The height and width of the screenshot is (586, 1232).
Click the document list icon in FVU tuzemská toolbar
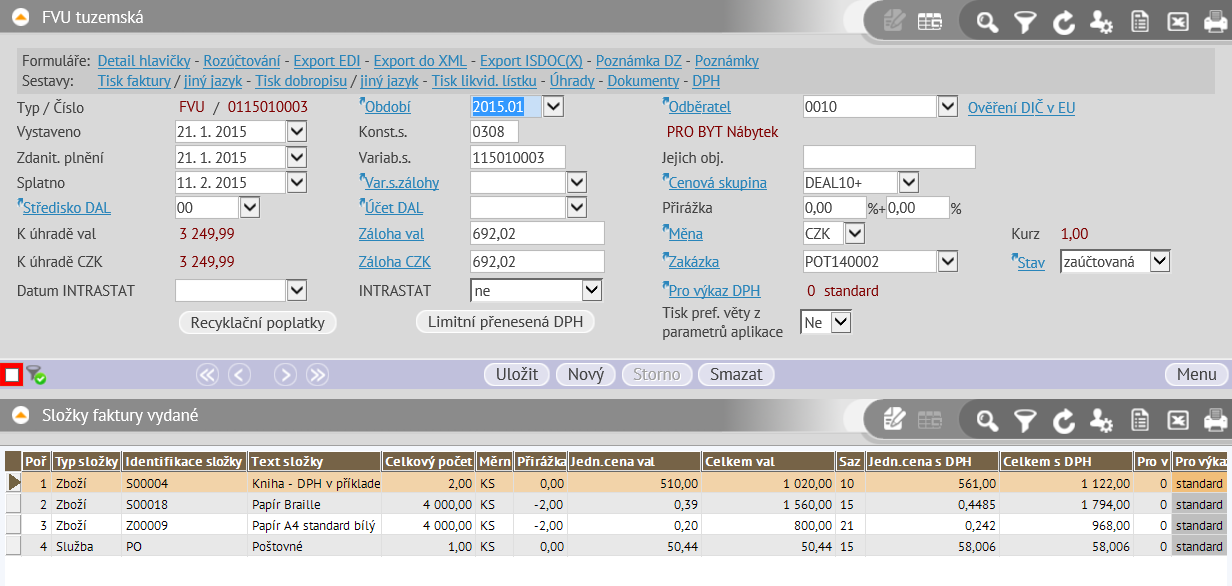1139,21
